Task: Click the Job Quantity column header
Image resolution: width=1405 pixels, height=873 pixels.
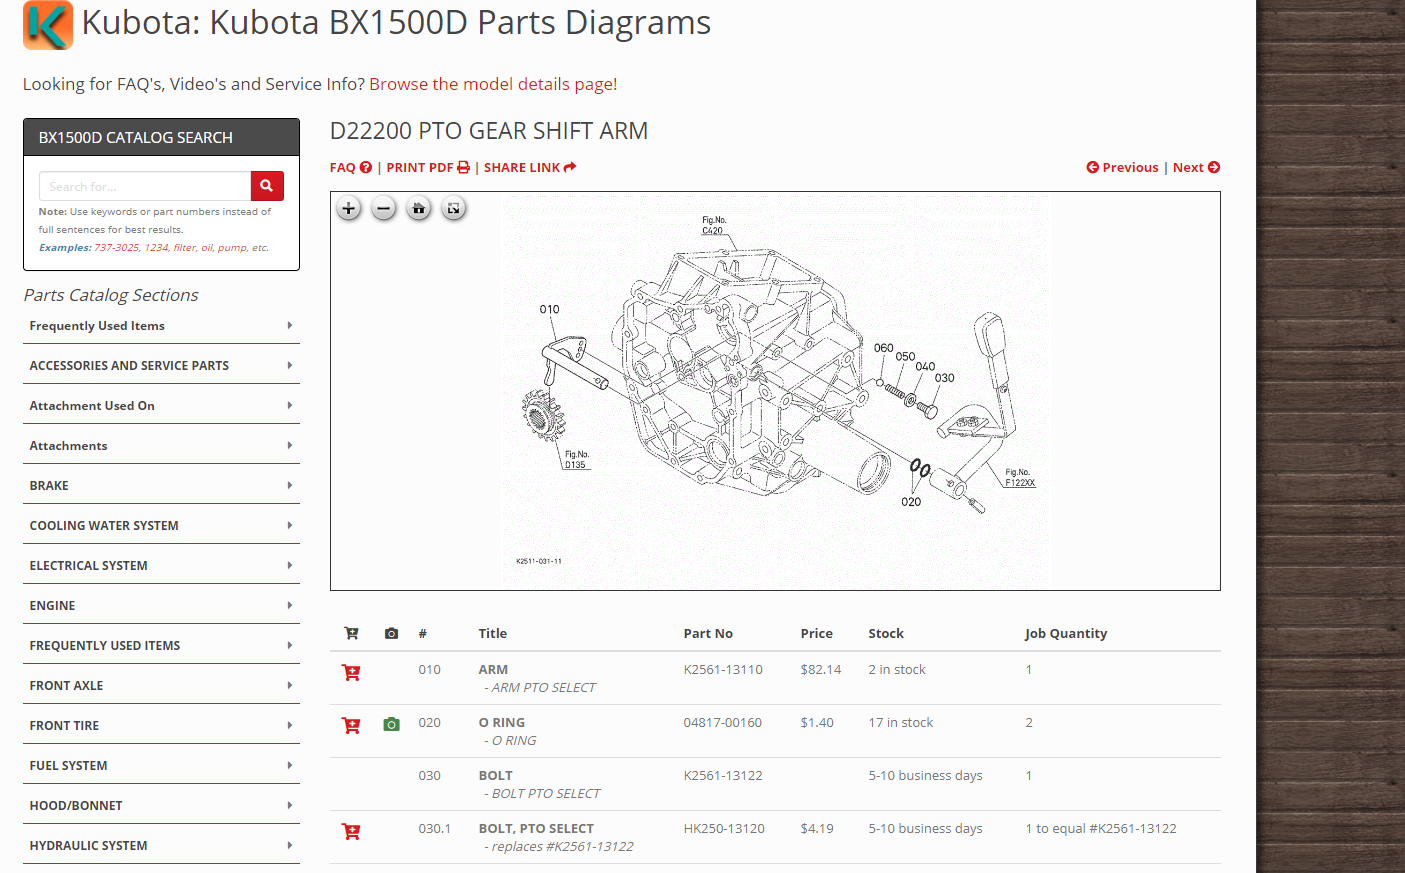Action: point(1066,633)
